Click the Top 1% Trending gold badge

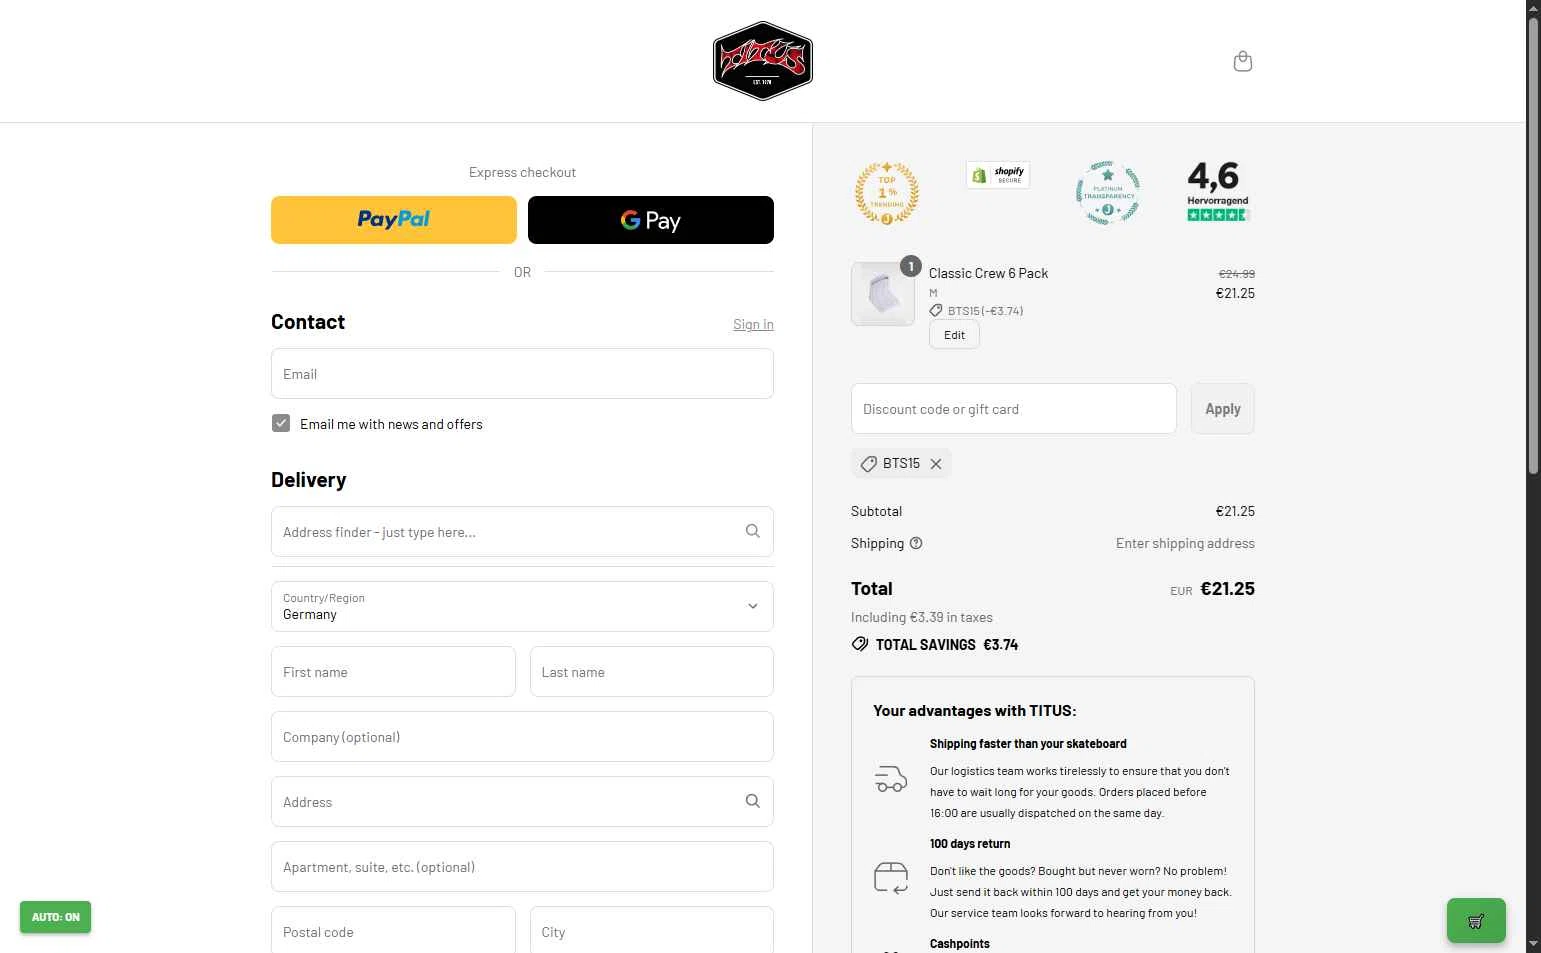point(886,192)
